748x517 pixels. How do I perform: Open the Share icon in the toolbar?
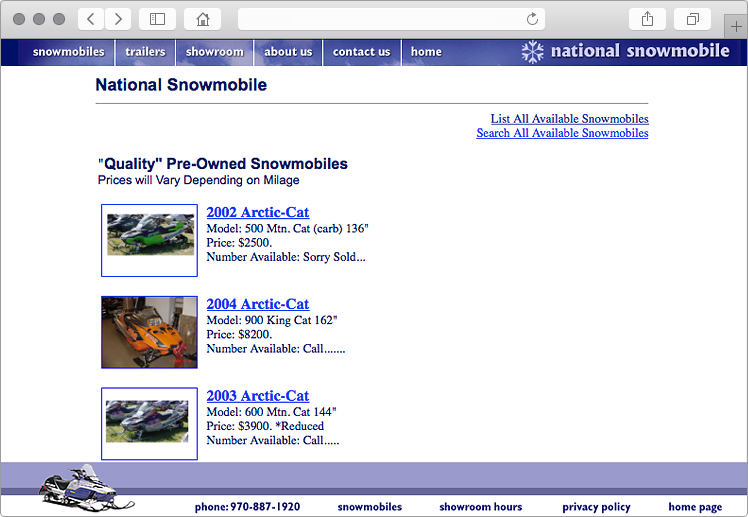point(647,19)
